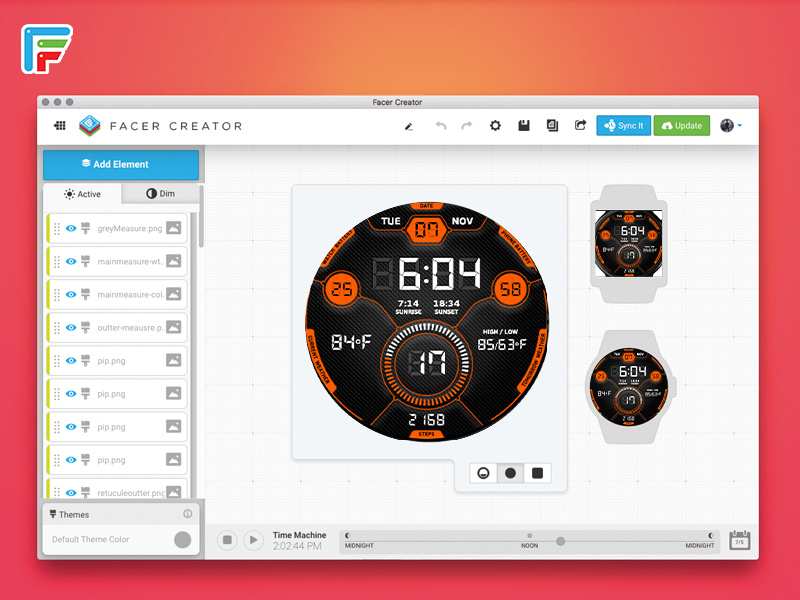800x600 pixels.
Task: Click the 6:04 time on watch face
Action: [428, 273]
